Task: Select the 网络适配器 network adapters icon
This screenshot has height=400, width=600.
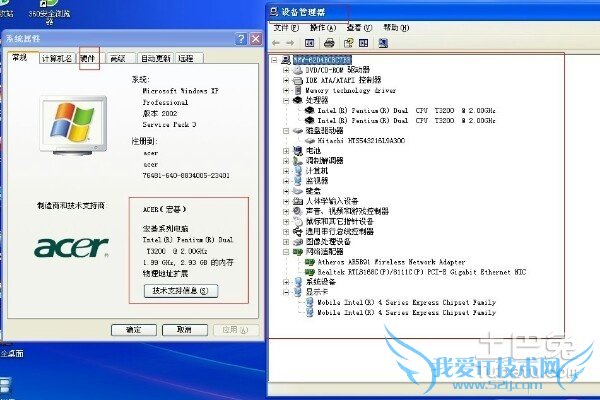Action: pos(298,251)
